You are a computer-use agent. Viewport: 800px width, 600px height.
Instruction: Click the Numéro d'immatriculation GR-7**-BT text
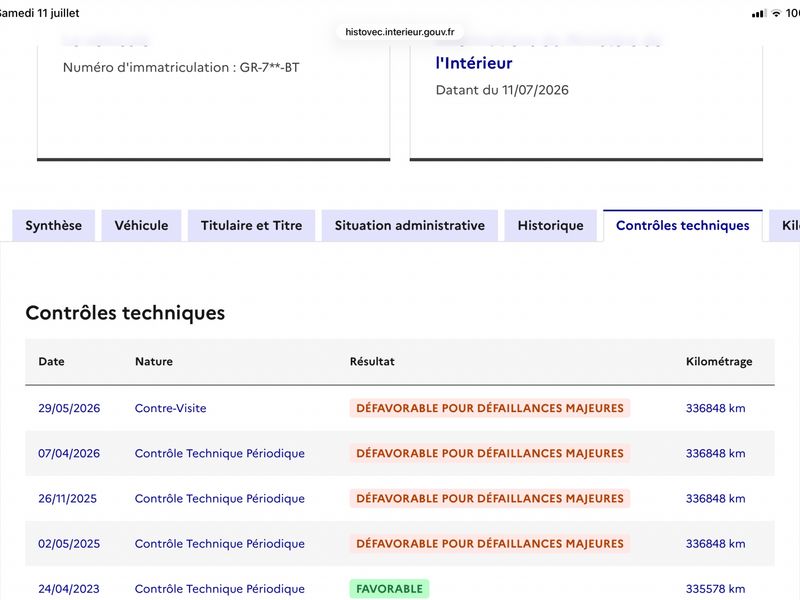(x=181, y=67)
